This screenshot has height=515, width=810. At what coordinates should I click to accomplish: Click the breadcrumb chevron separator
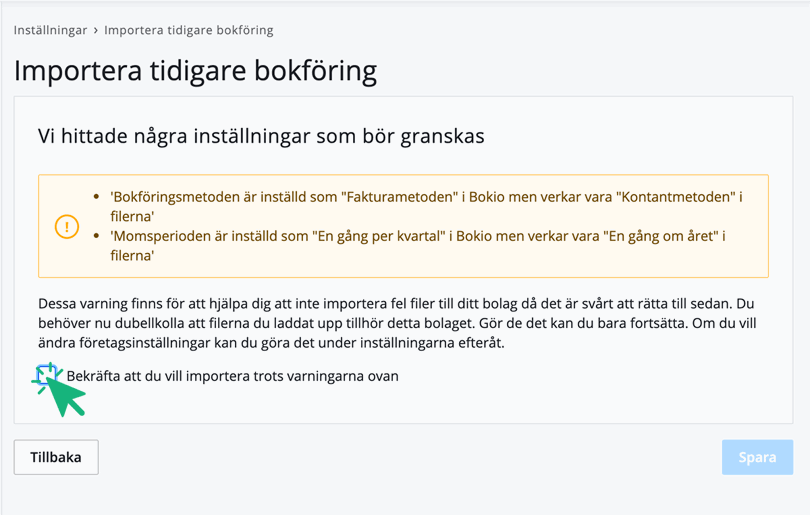pos(96,30)
